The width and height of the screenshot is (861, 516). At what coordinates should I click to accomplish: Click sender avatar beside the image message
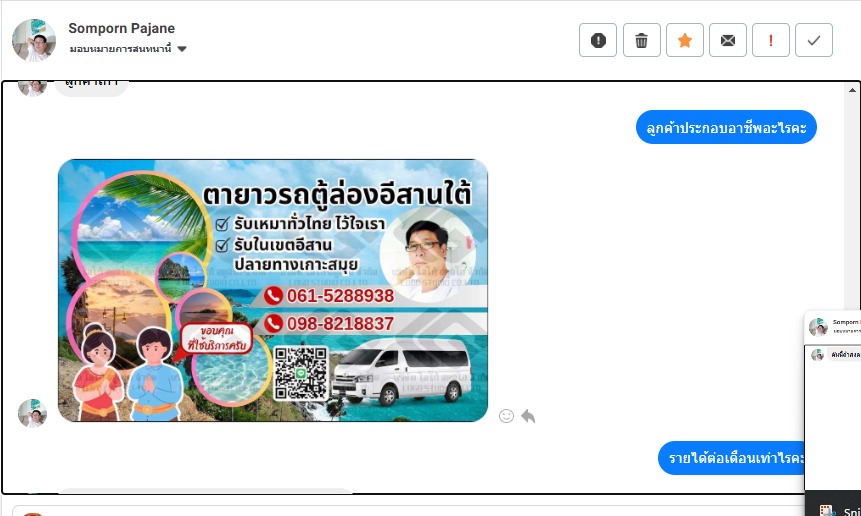coord(32,413)
